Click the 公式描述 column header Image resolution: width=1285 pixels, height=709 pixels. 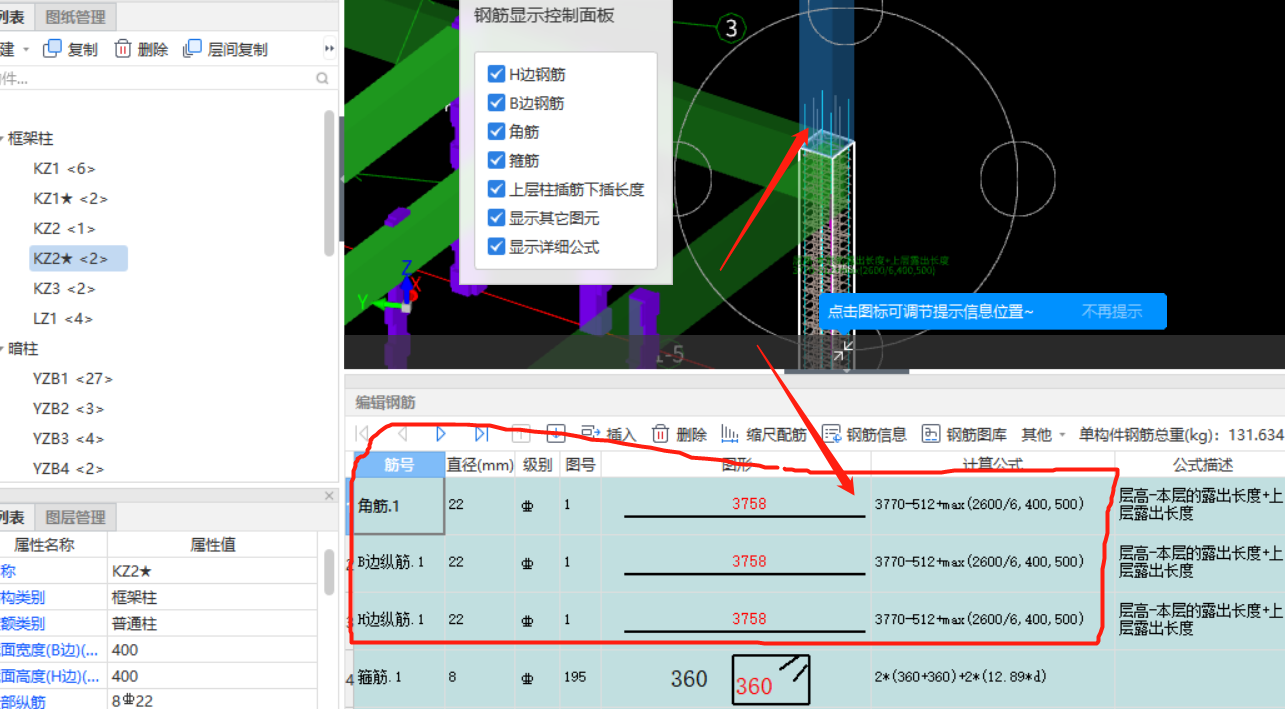[1202, 464]
